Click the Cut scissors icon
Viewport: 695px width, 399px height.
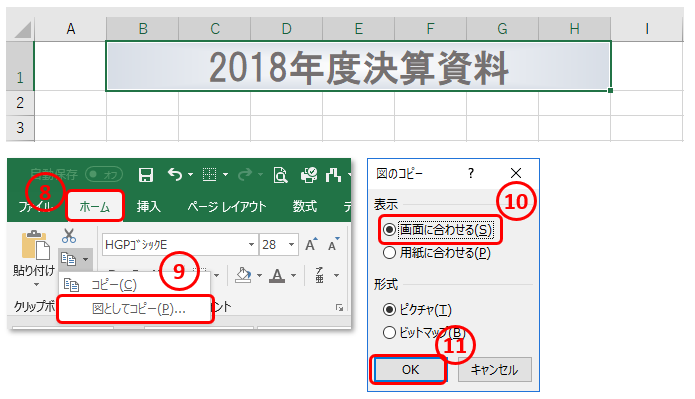[x=69, y=236]
